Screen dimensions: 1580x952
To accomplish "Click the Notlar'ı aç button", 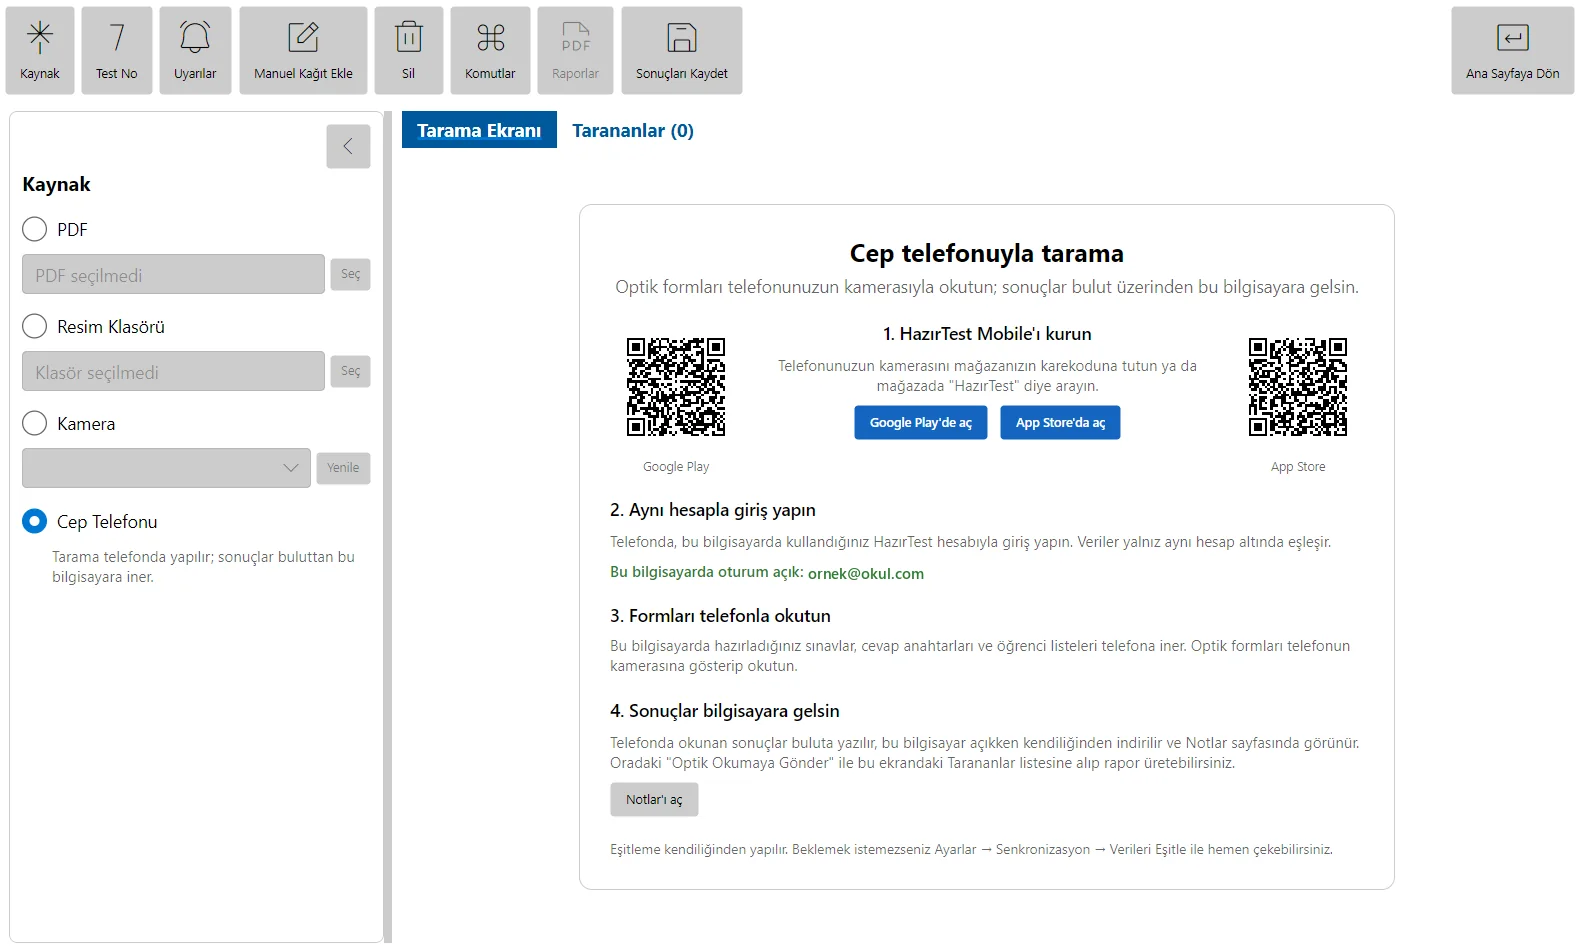I will coord(654,800).
